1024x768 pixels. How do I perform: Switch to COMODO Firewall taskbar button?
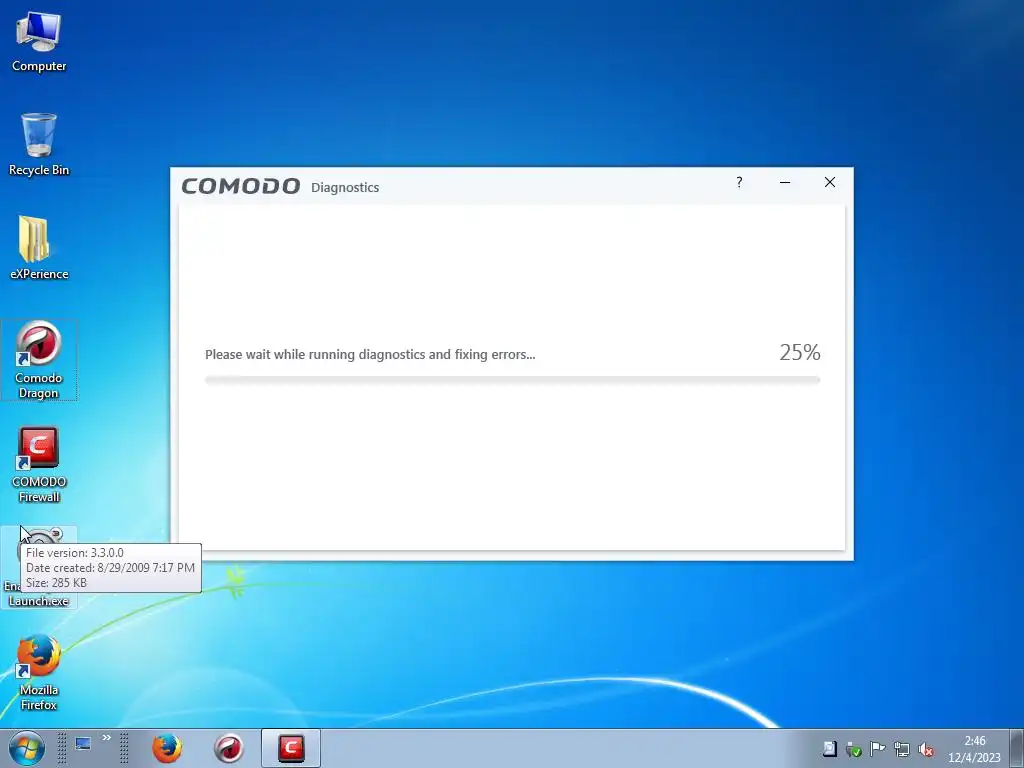click(291, 748)
